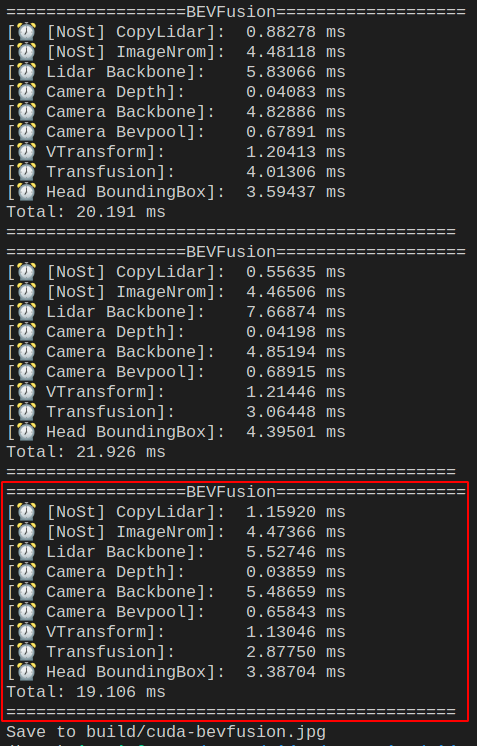Select the line 'Total: 20.191 ms'
The height and width of the screenshot is (746, 477).
click(x=86, y=212)
